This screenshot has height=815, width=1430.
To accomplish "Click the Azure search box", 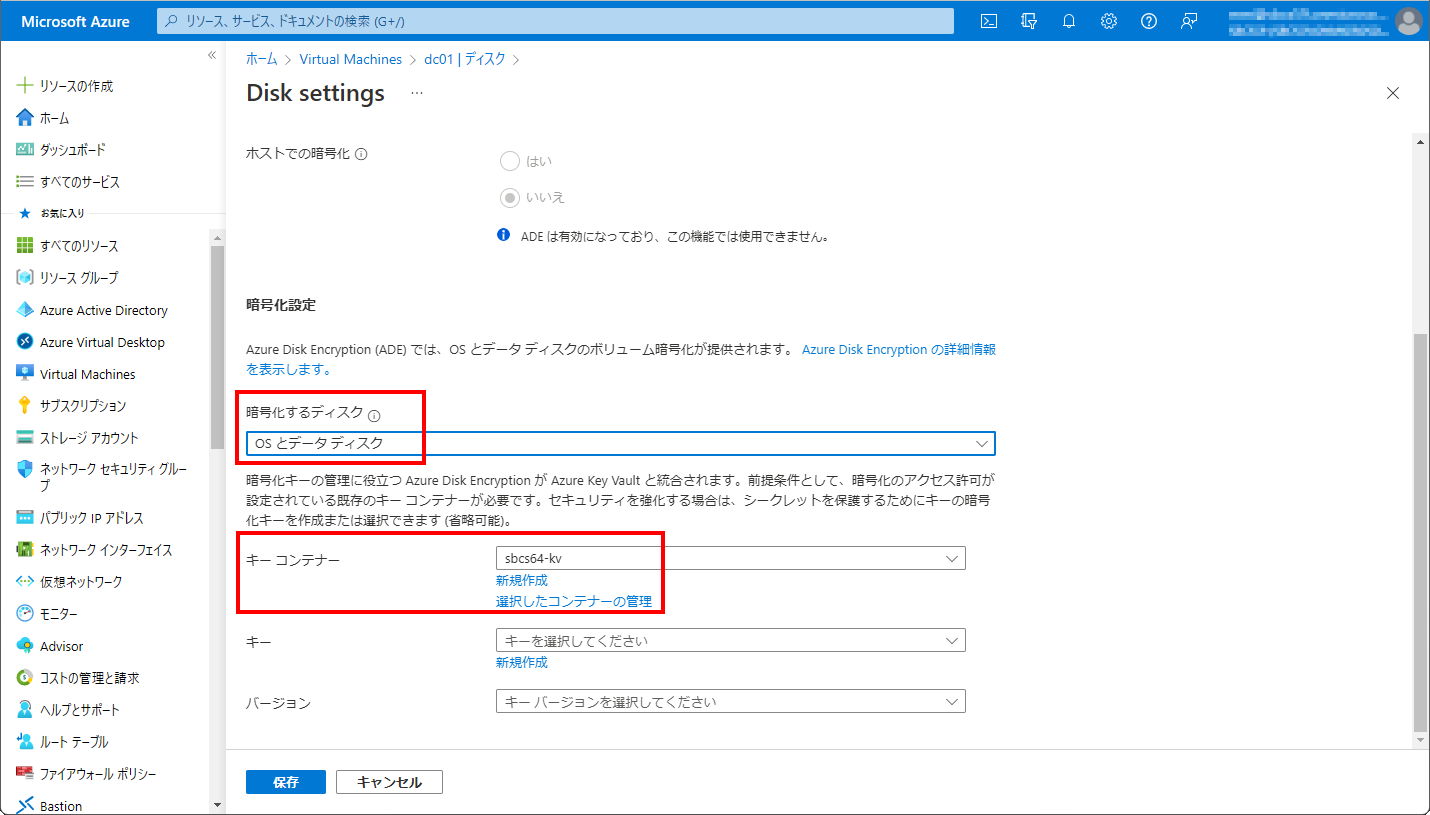I will [555, 21].
